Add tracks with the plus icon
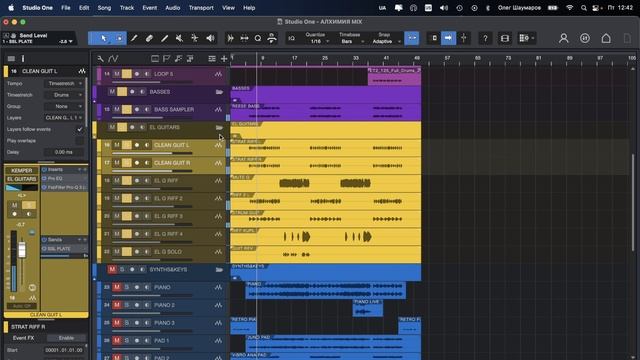The image size is (640, 360). [x=224, y=59]
